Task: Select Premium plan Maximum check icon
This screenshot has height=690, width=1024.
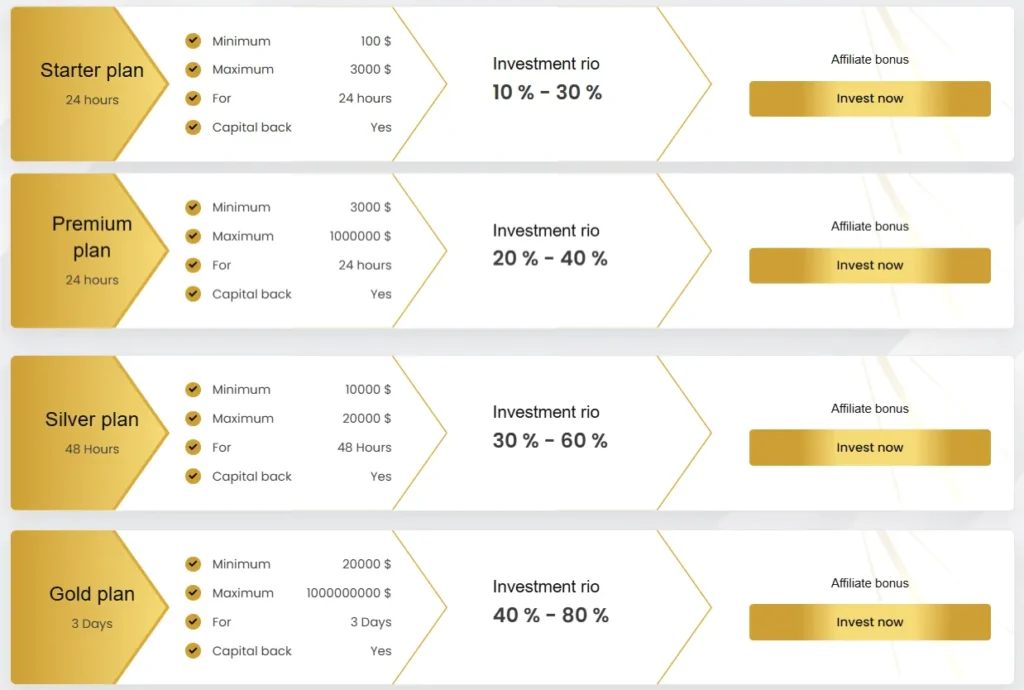Action: tap(193, 236)
